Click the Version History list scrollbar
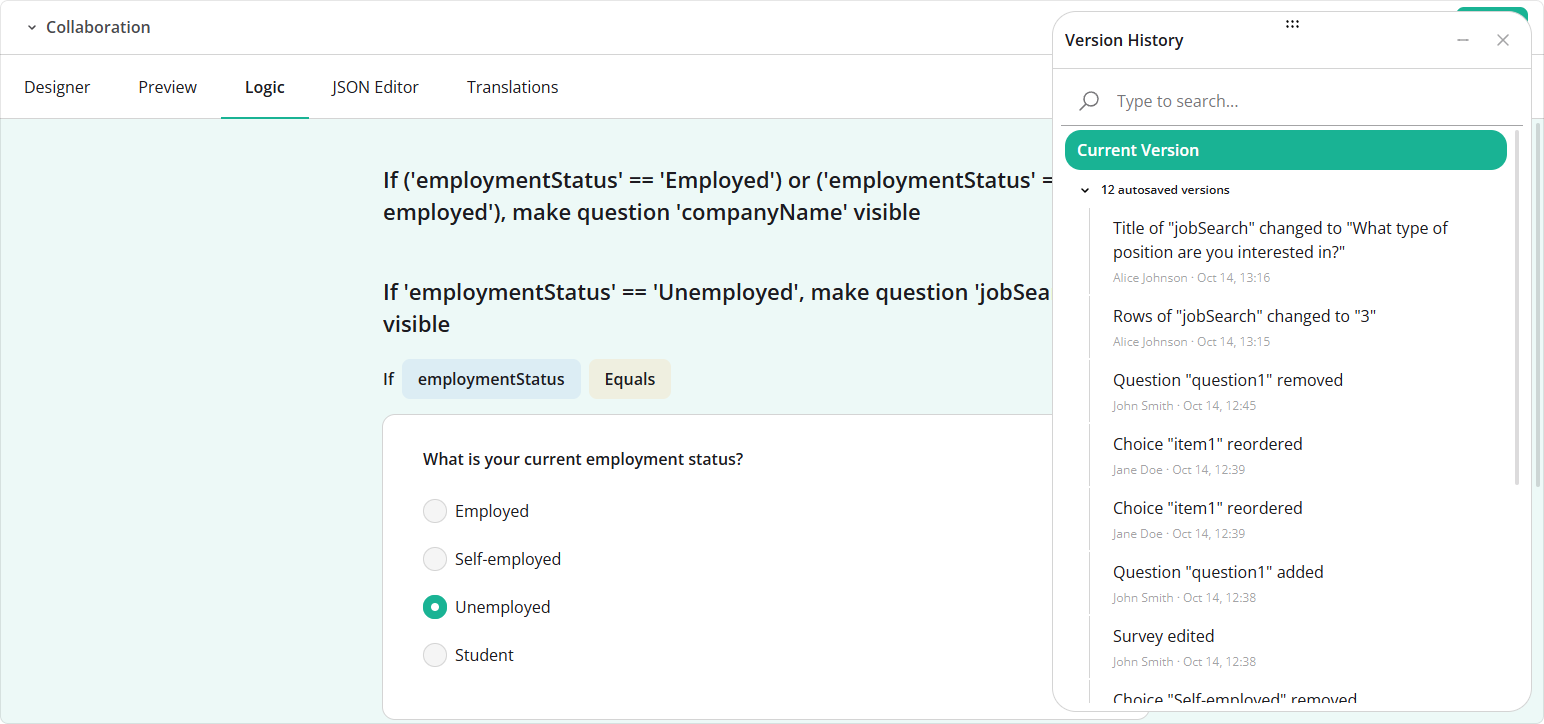Image resolution: width=1544 pixels, height=724 pixels. pos(1517,306)
